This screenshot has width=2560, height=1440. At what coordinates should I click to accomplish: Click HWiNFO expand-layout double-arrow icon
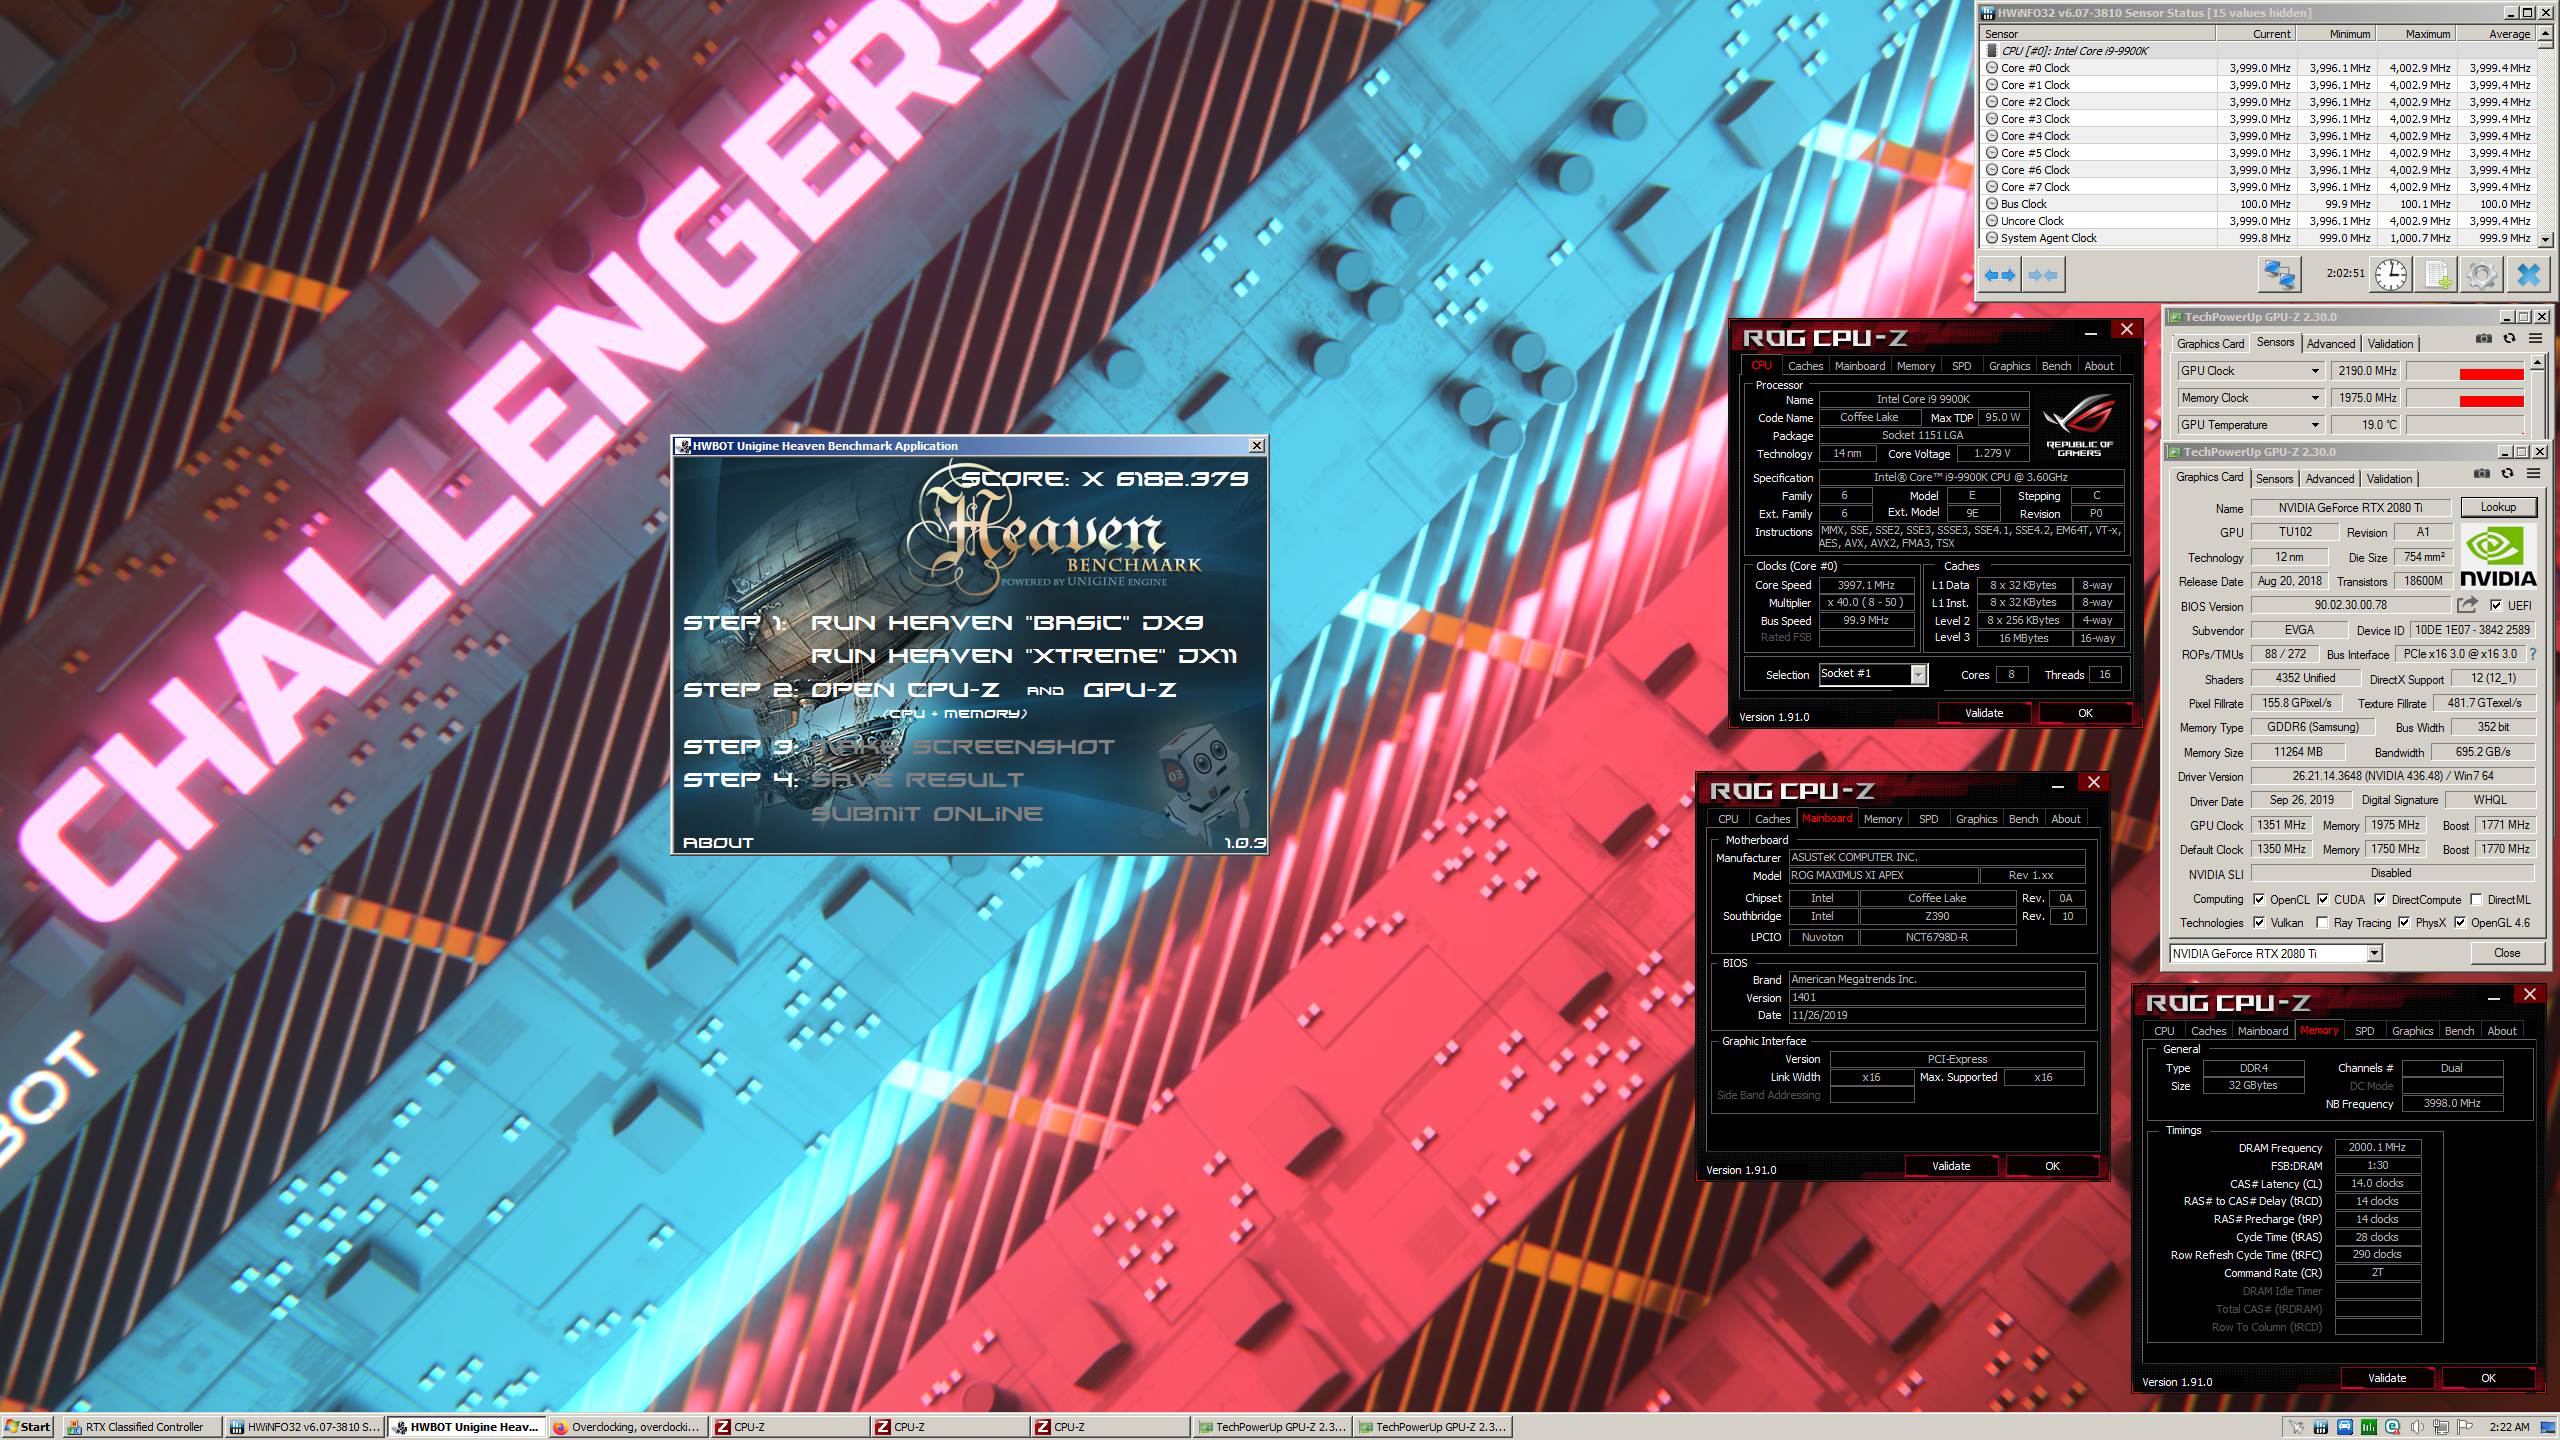coord(1999,275)
